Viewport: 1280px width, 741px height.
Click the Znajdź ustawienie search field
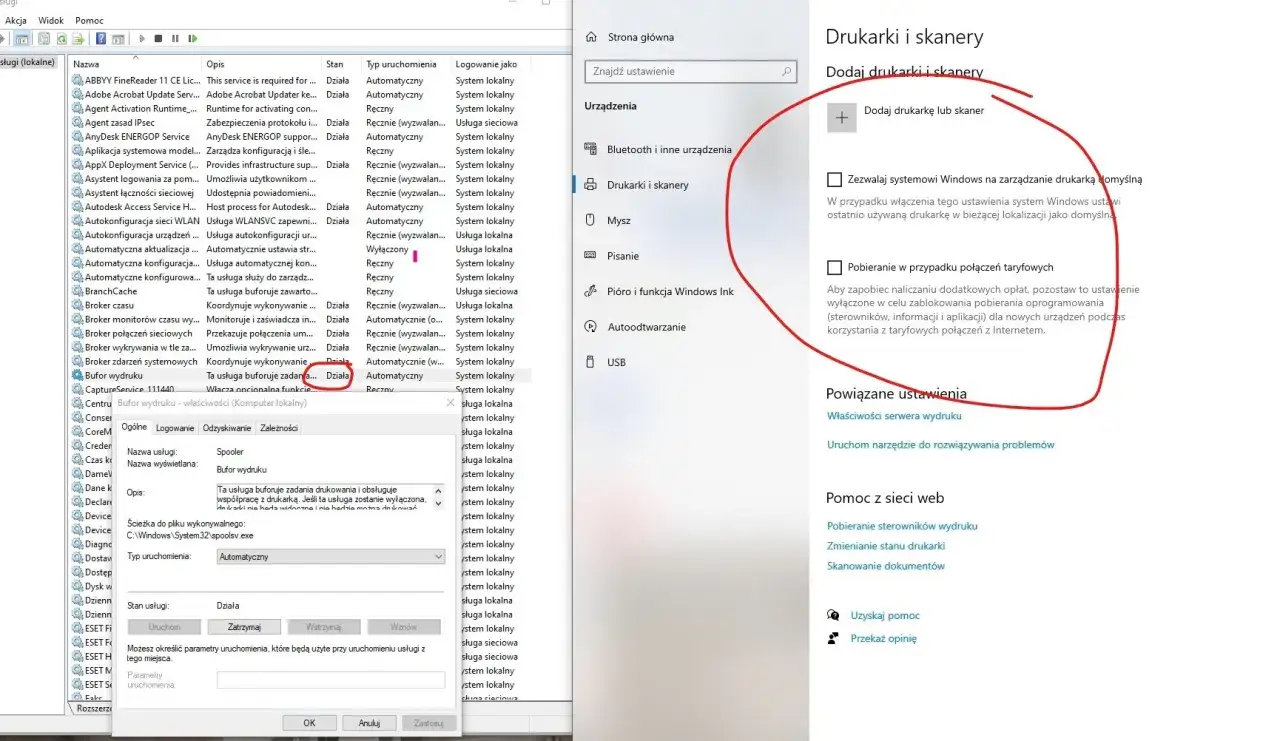(690, 72)
